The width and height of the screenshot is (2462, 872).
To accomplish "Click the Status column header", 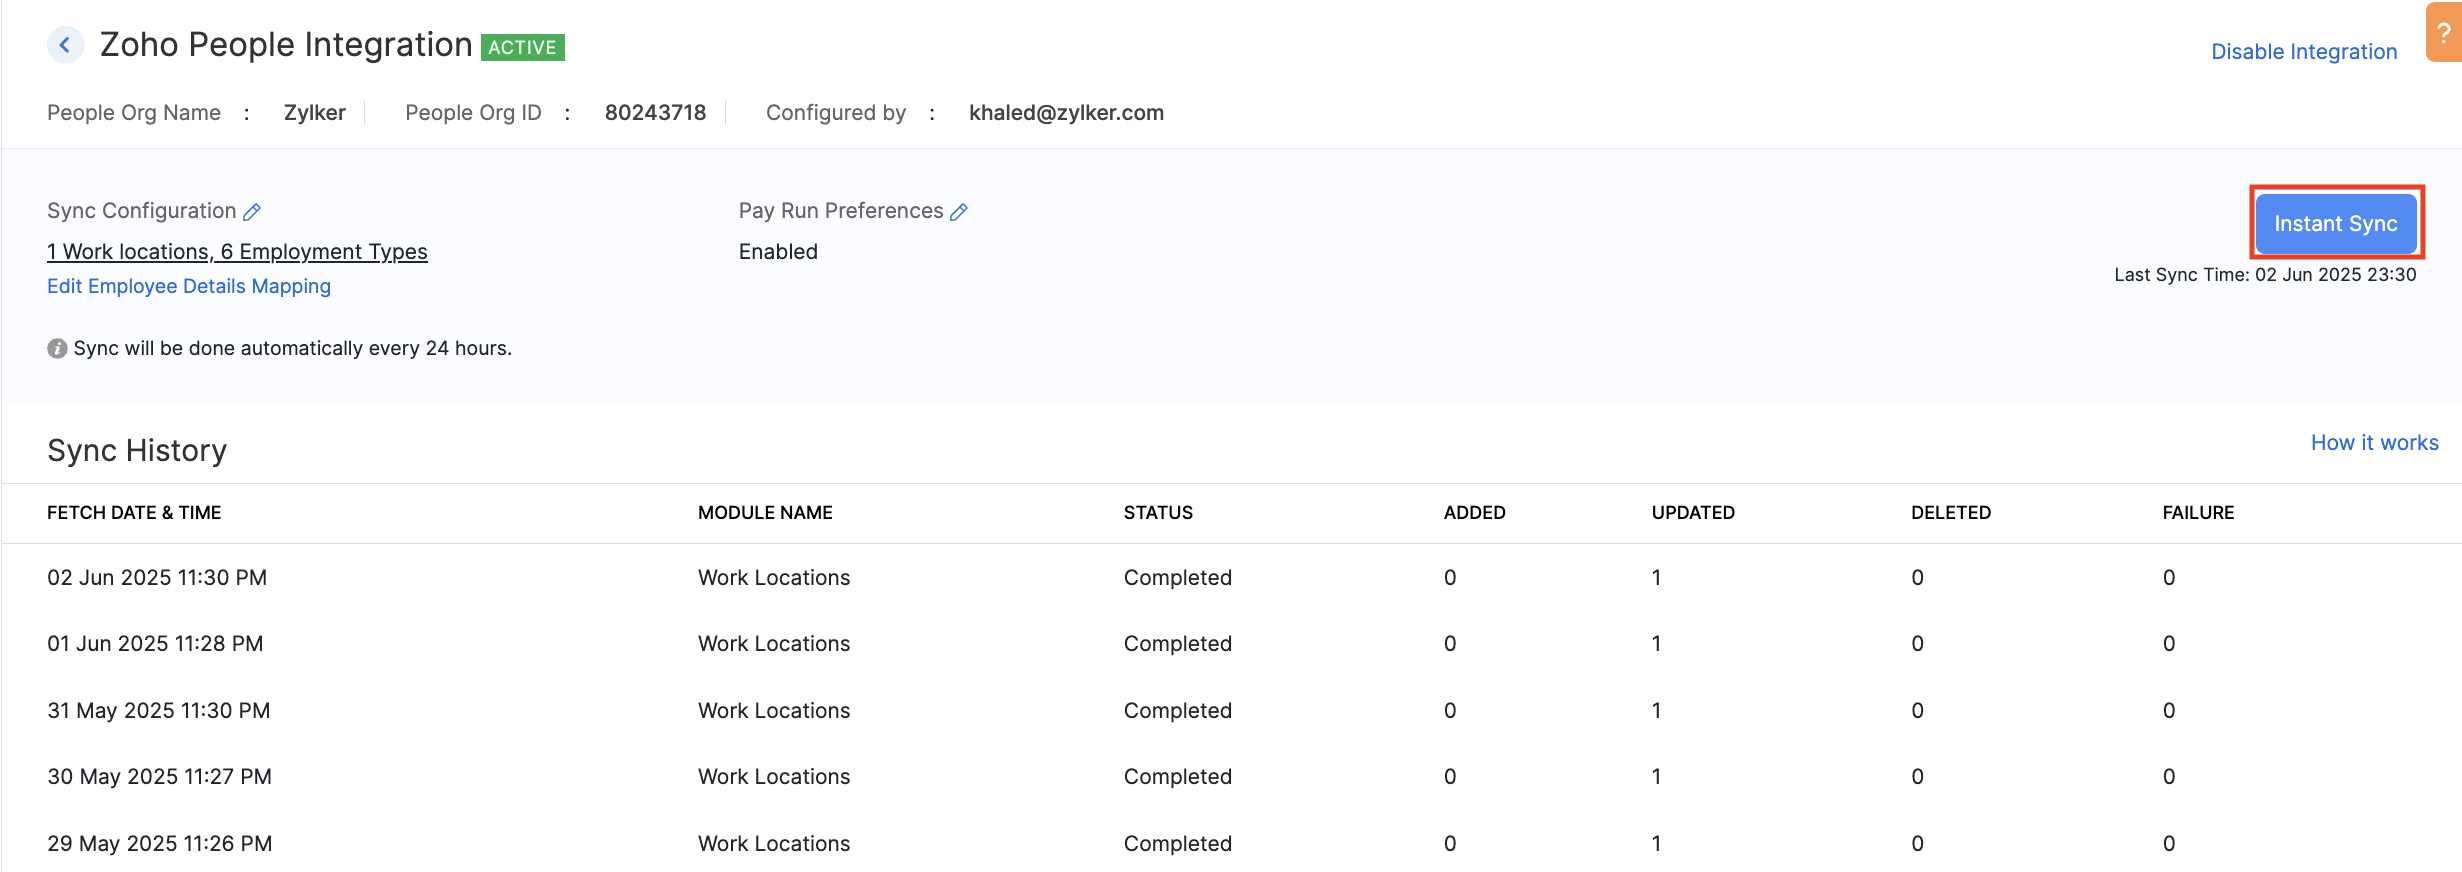I will coord(1158,513).
